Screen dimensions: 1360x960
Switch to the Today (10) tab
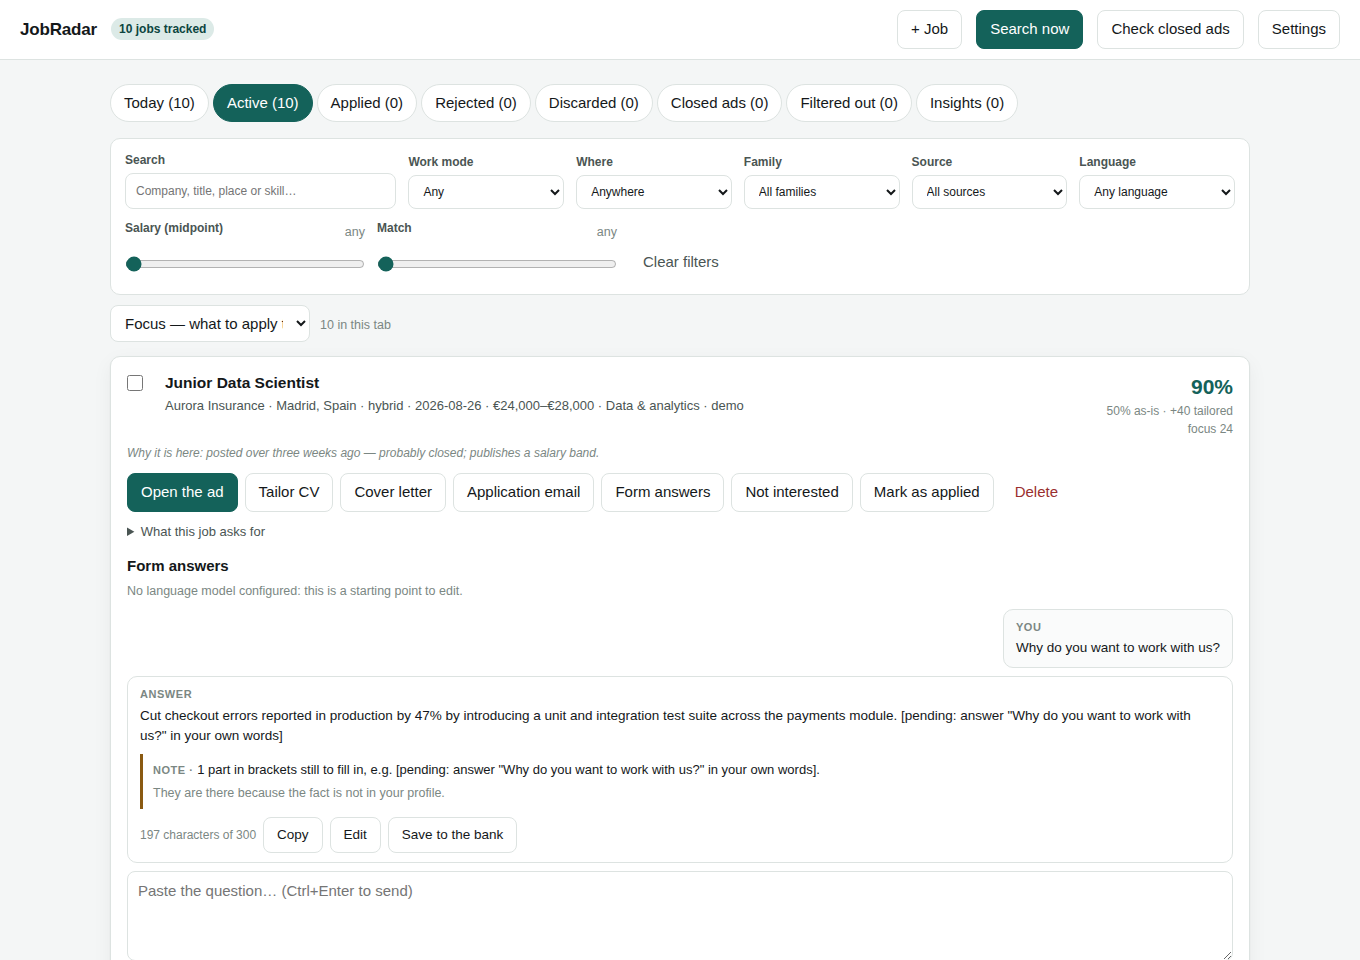coord(159,103)
